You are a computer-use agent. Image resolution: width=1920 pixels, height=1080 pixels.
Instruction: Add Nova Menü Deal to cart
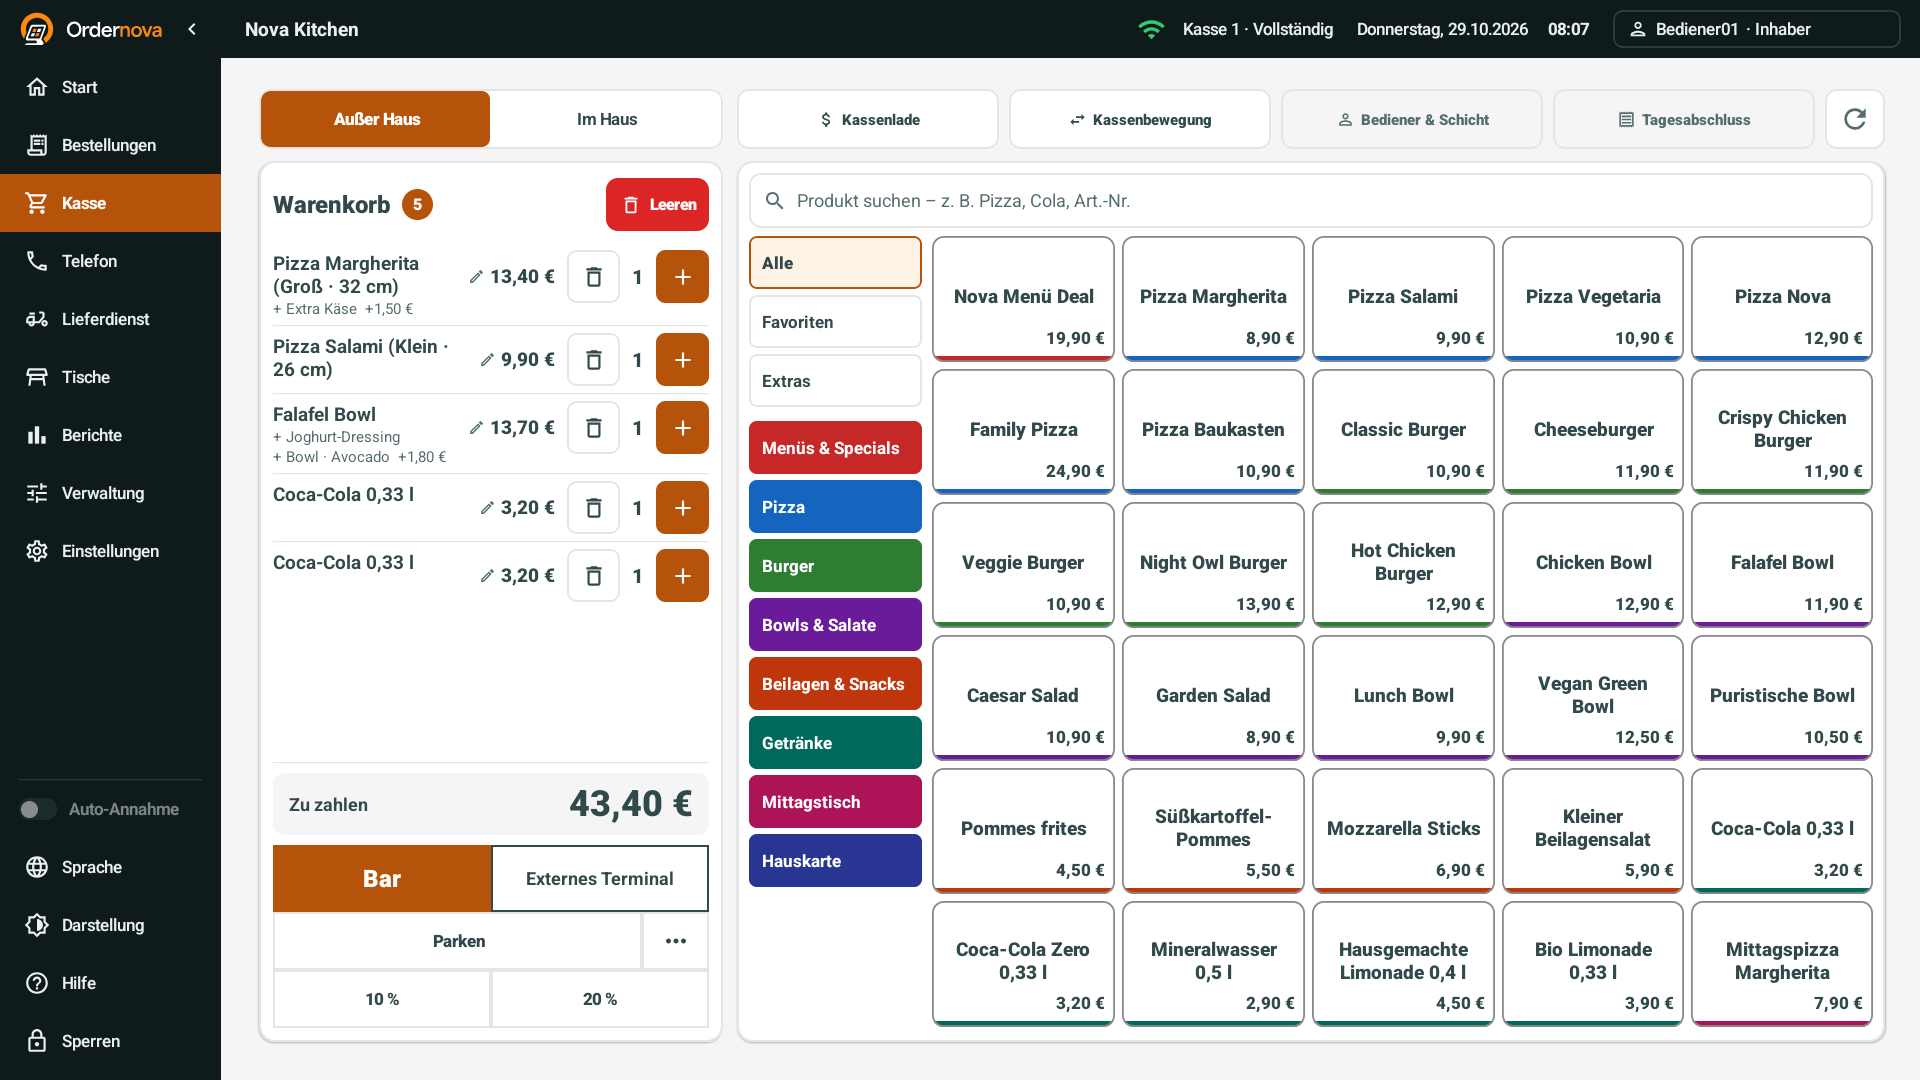(x=1023, y=298)
